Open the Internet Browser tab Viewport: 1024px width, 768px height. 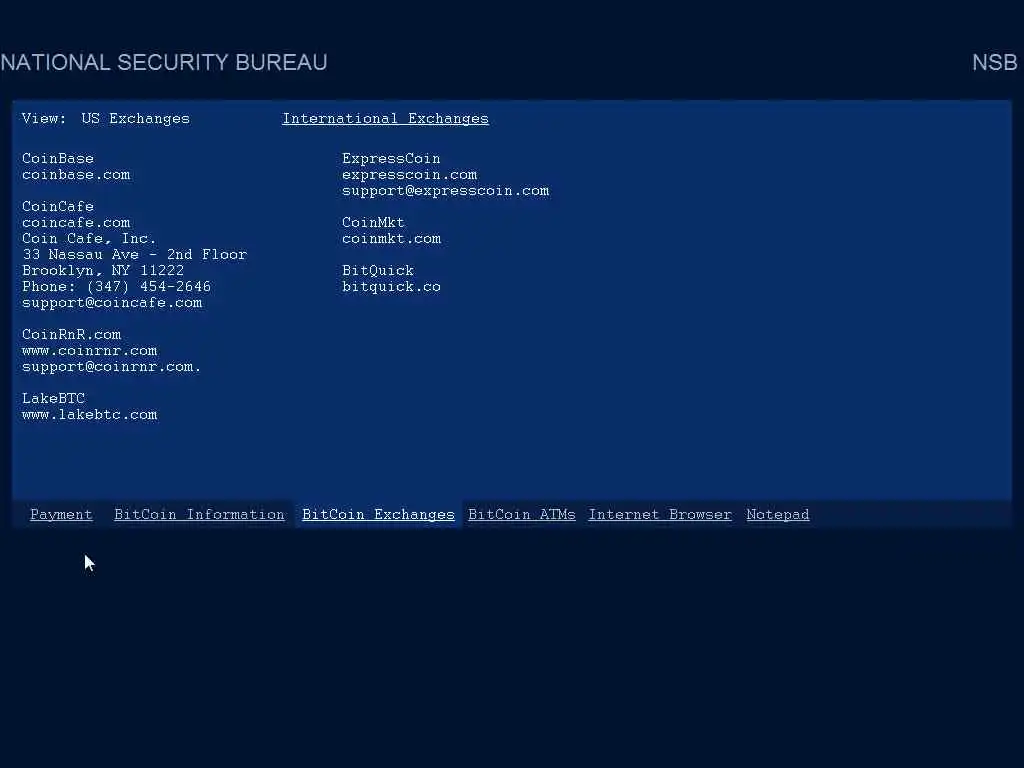pyautogui.click(x=660, y=515)
